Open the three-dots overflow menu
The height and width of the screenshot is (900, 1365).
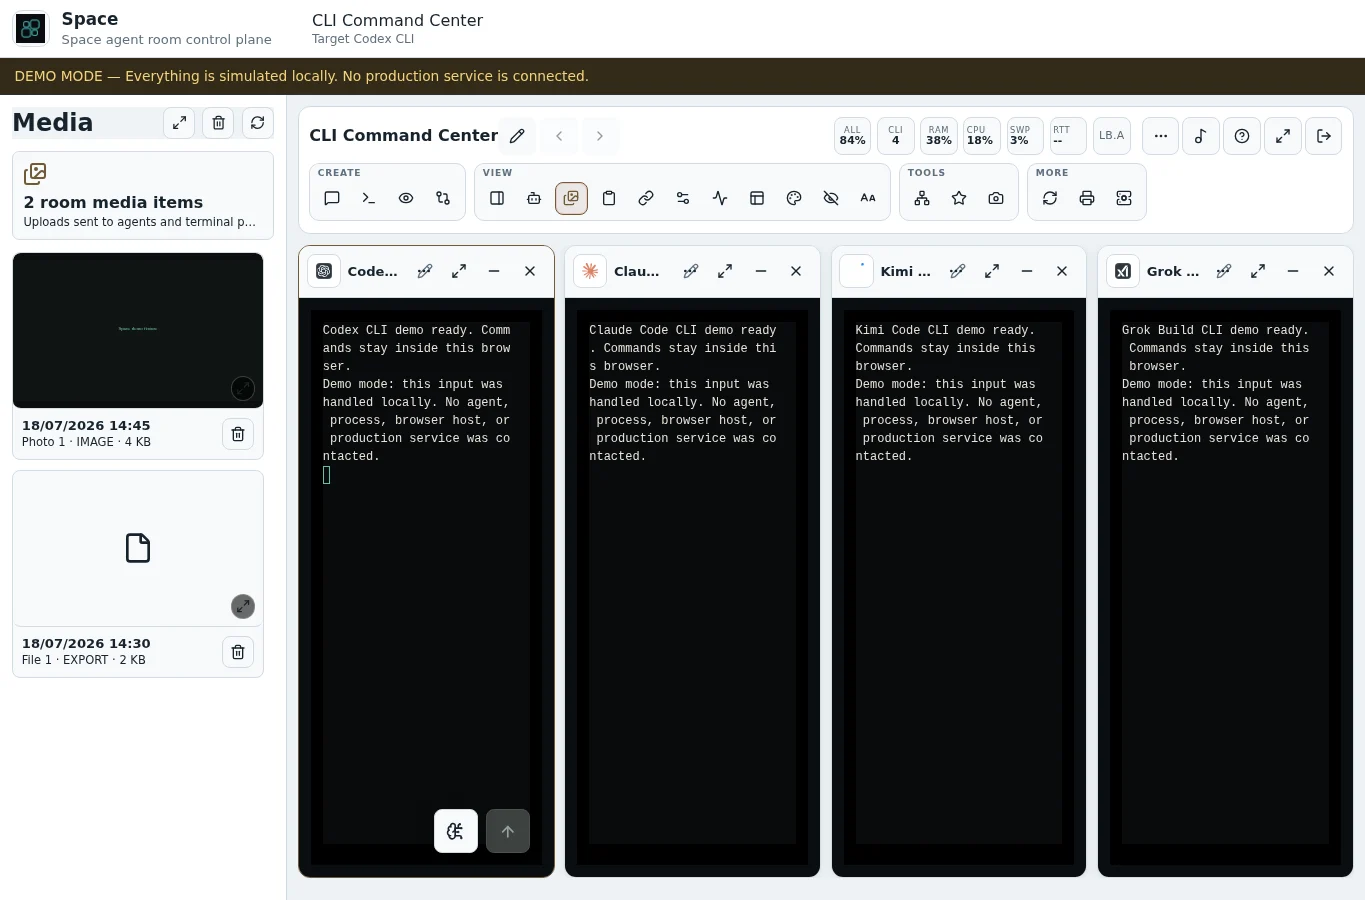tap(1160, 136)
